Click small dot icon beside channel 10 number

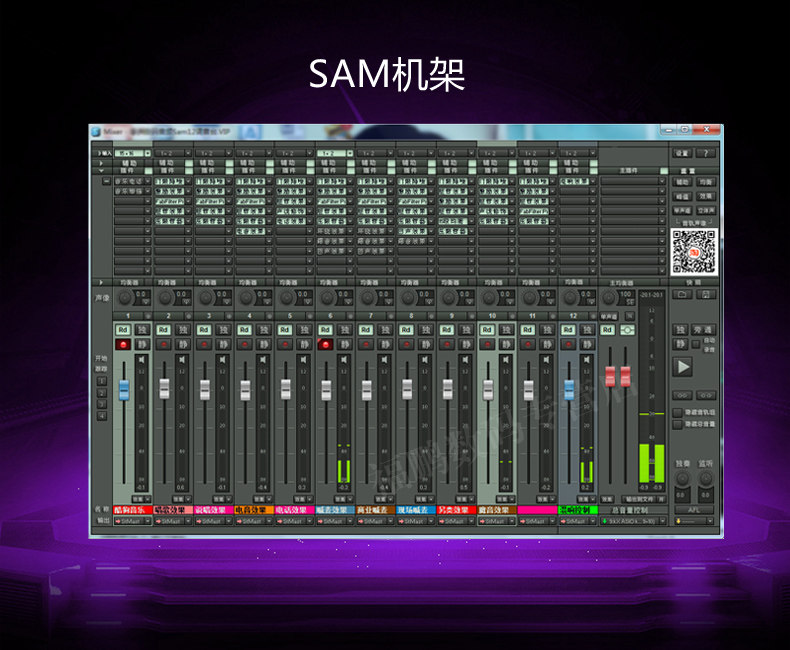512,316
